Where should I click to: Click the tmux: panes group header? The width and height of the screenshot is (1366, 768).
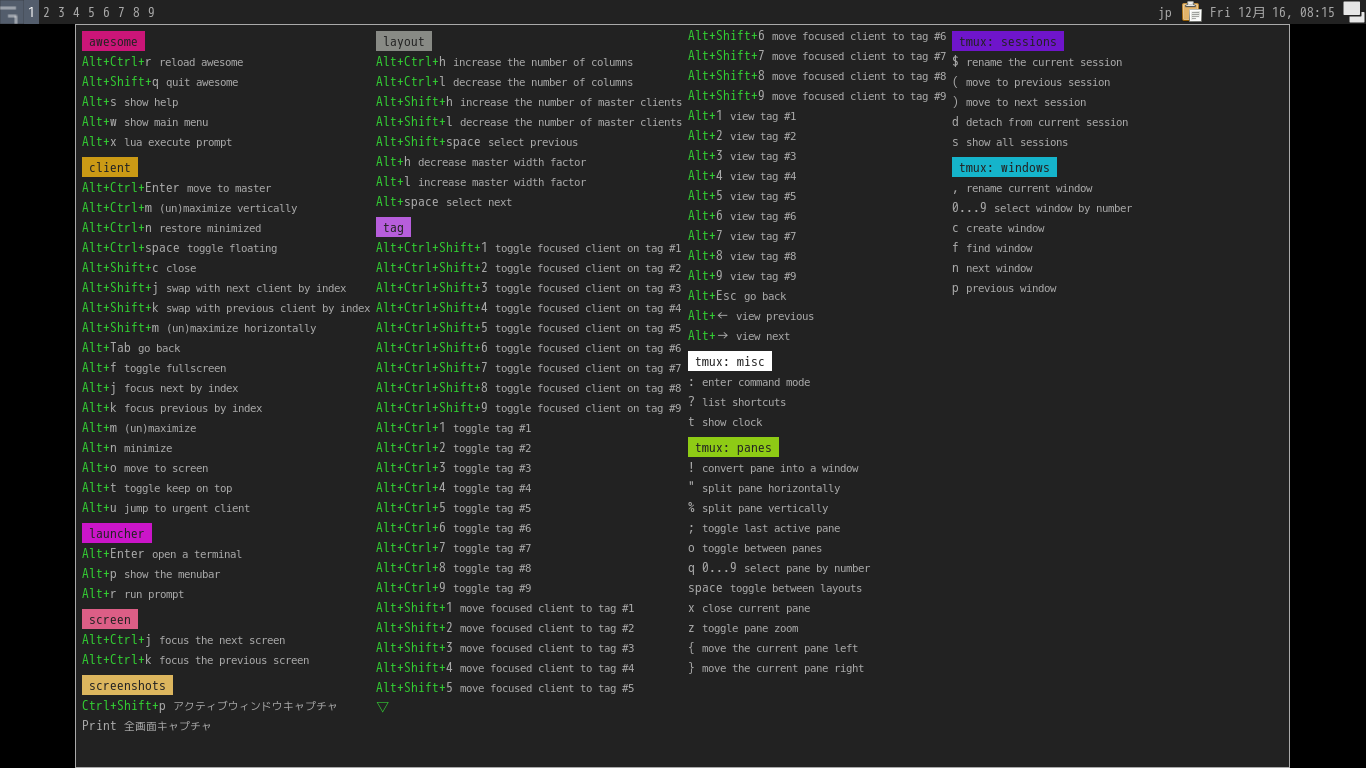pyautogui.click(x=733, y=447)
